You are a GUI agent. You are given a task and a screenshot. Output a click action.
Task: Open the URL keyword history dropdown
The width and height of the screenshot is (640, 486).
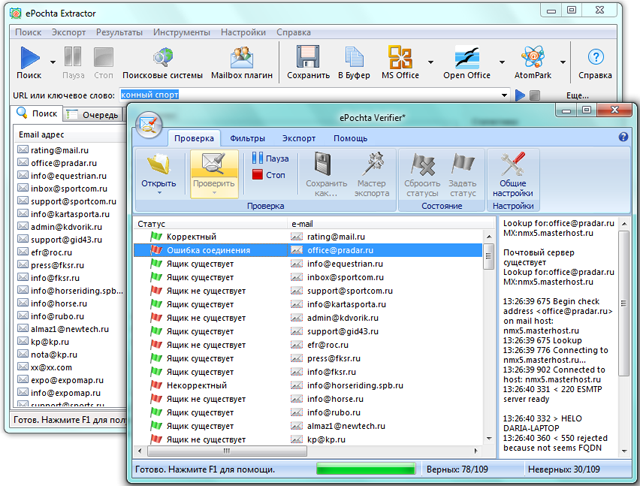pyautogui.click(x=504, y=95)
